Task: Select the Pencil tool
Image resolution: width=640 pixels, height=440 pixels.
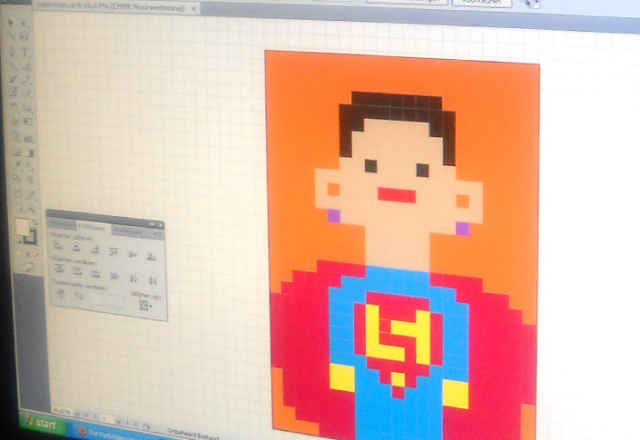Action: [x=26, y=80]
